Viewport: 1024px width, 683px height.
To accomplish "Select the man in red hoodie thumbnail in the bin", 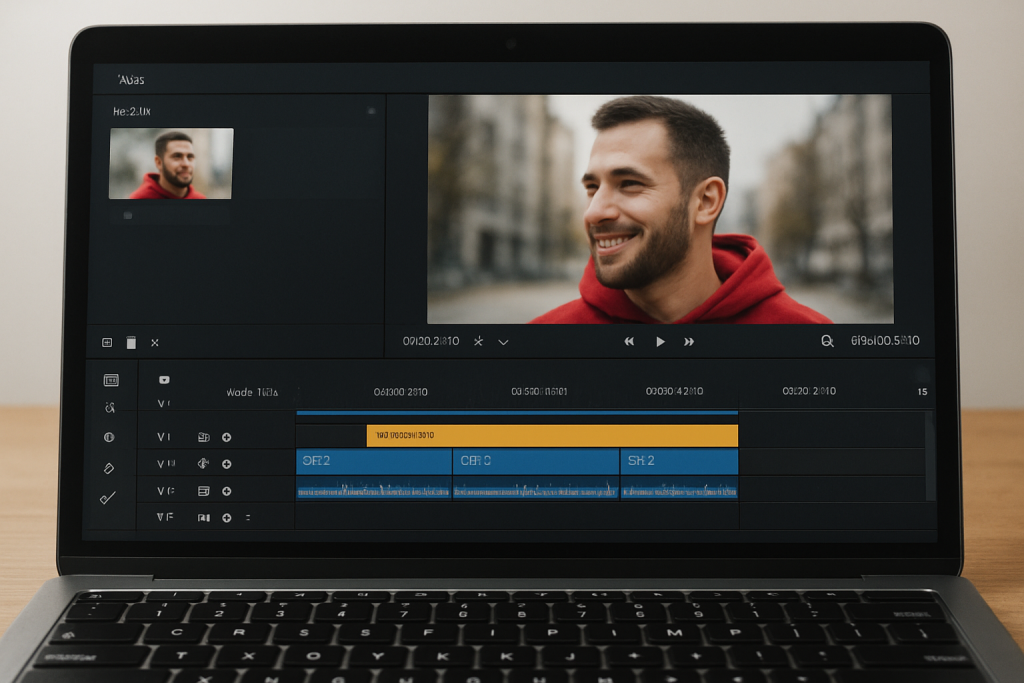I will pos(171,163).
